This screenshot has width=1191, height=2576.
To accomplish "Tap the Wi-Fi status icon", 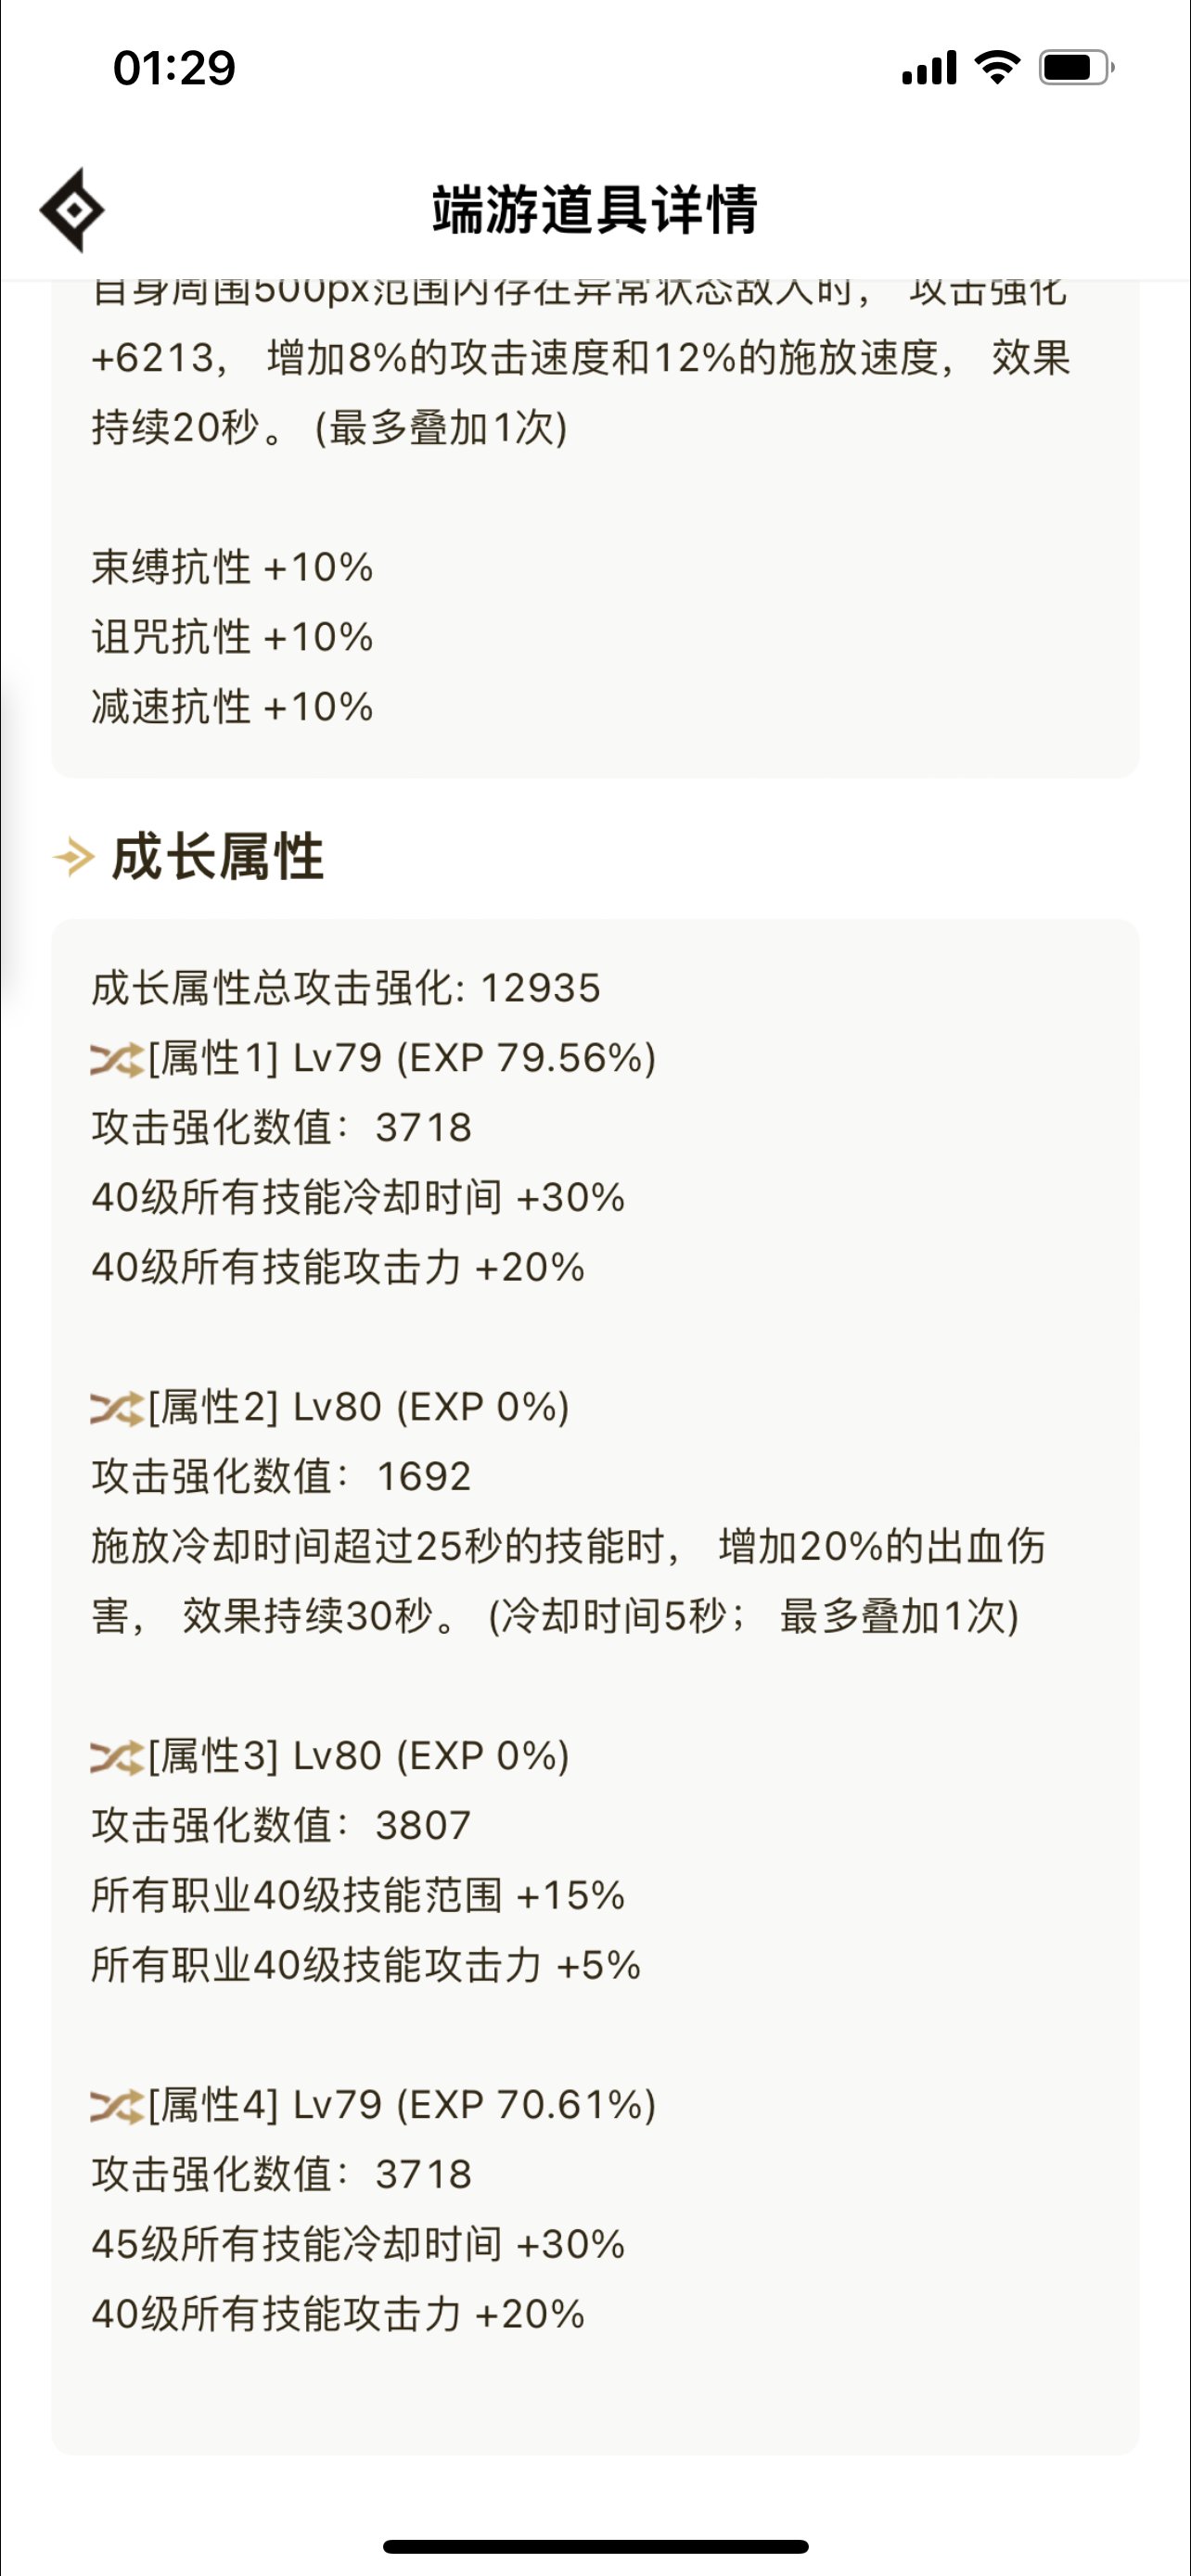I will pos(997,67).
